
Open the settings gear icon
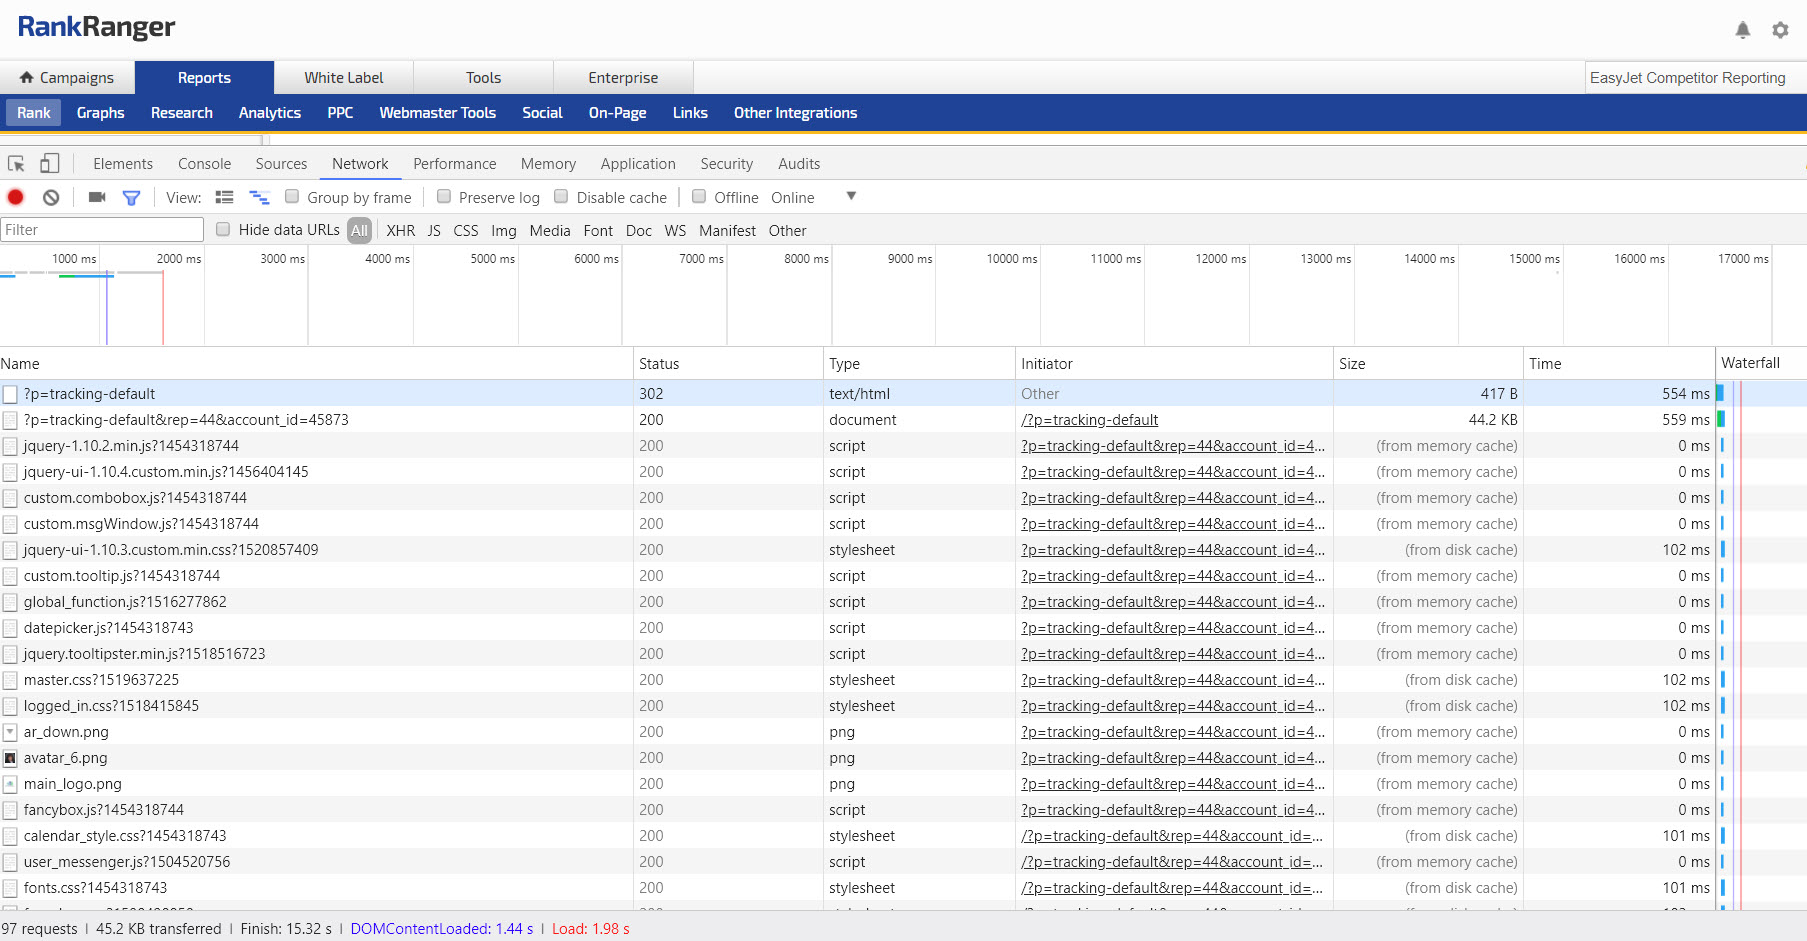tap(1780, 30)
